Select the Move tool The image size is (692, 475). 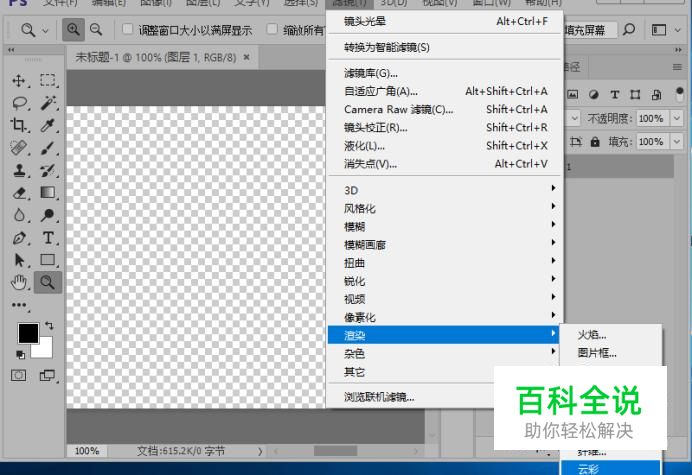tap(19, 81)
